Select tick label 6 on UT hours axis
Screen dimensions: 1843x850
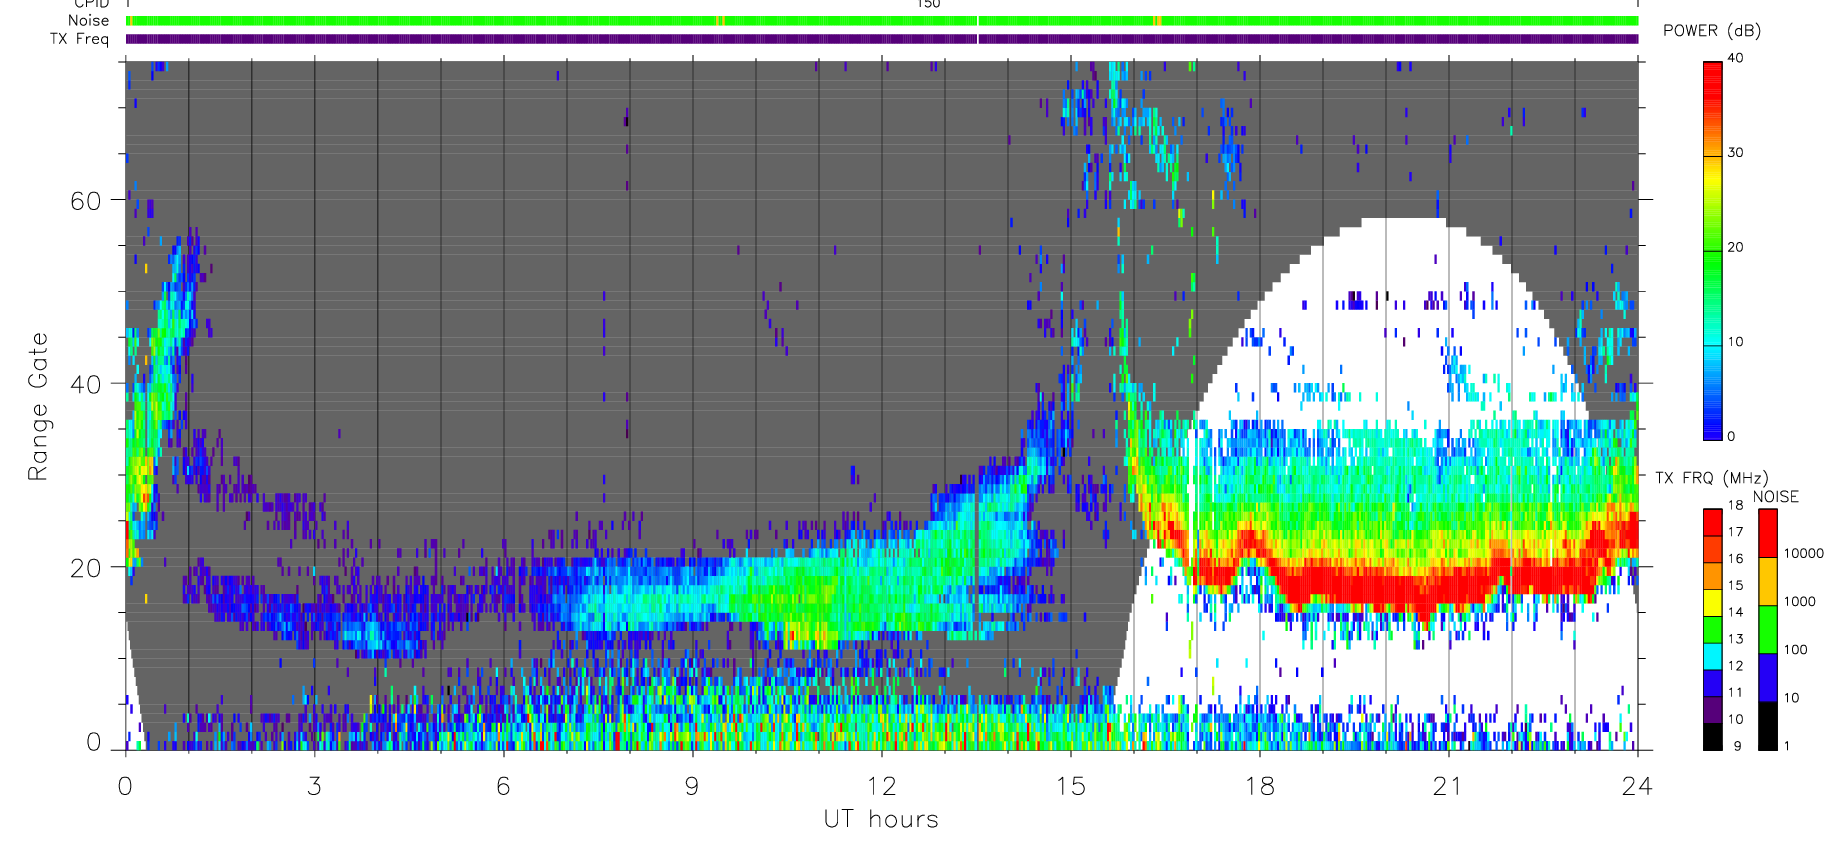click(503, 786)
